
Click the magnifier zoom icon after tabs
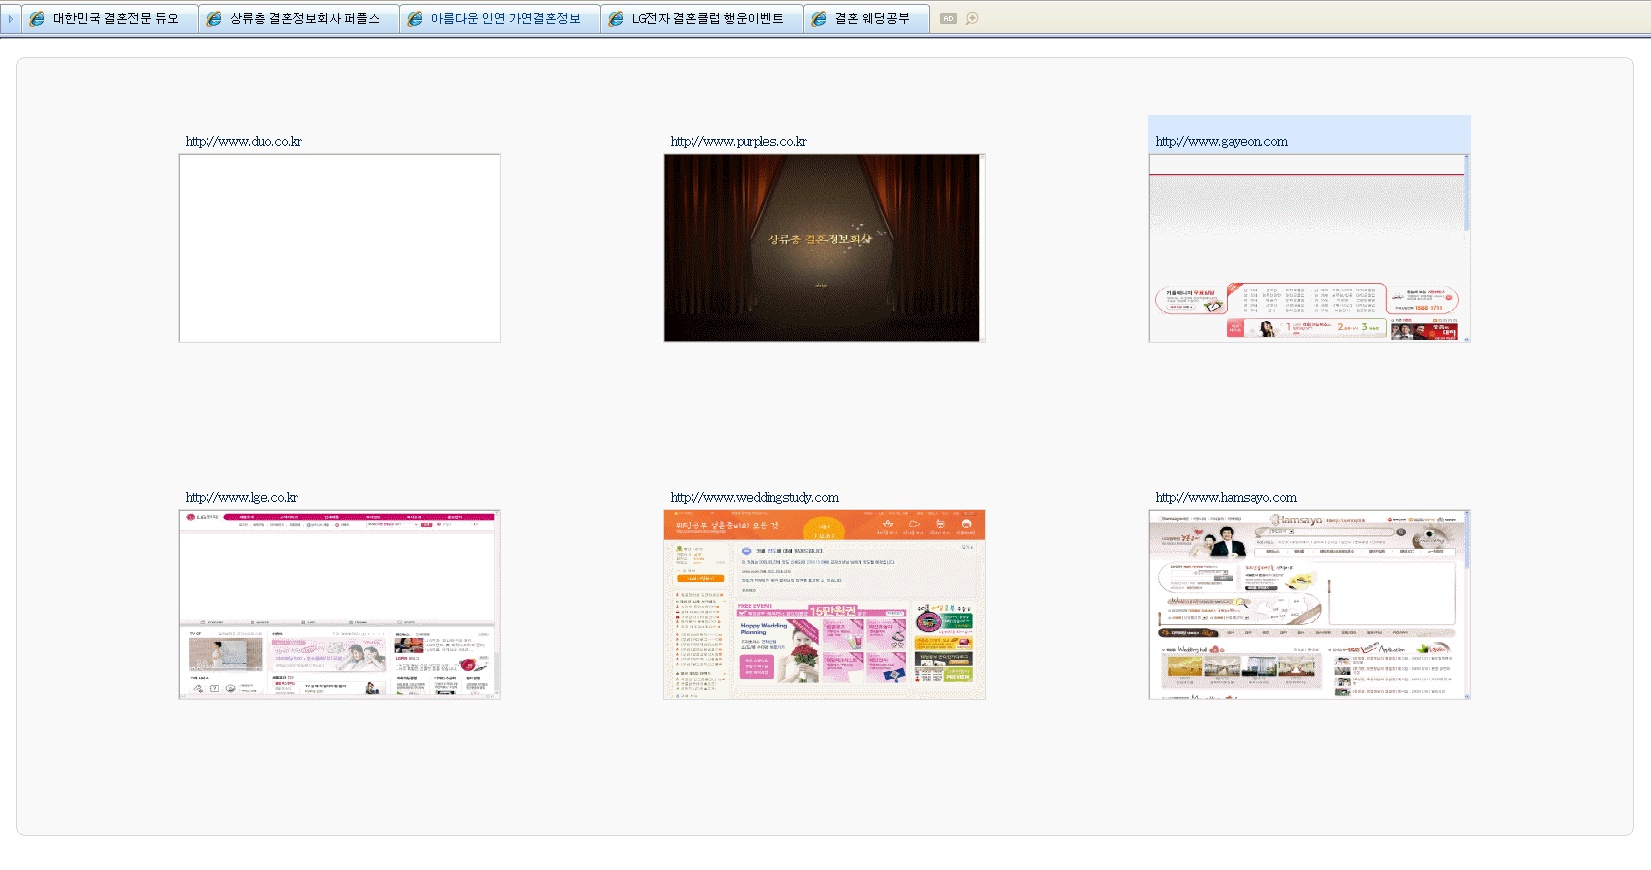click(x=972, y=19)
